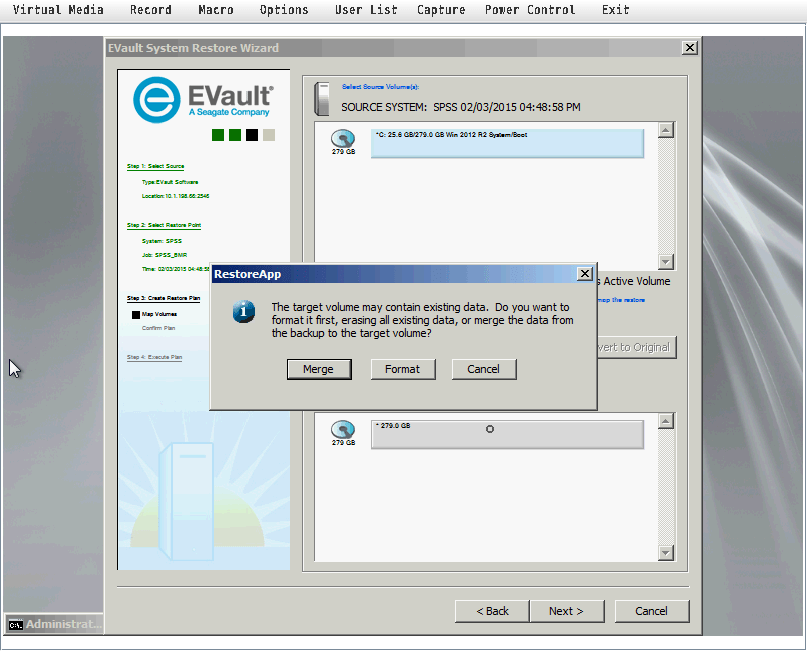Click the target volume list scroll-up arrow
Viewport: 807px width, 651px height.
coord(666,421)
